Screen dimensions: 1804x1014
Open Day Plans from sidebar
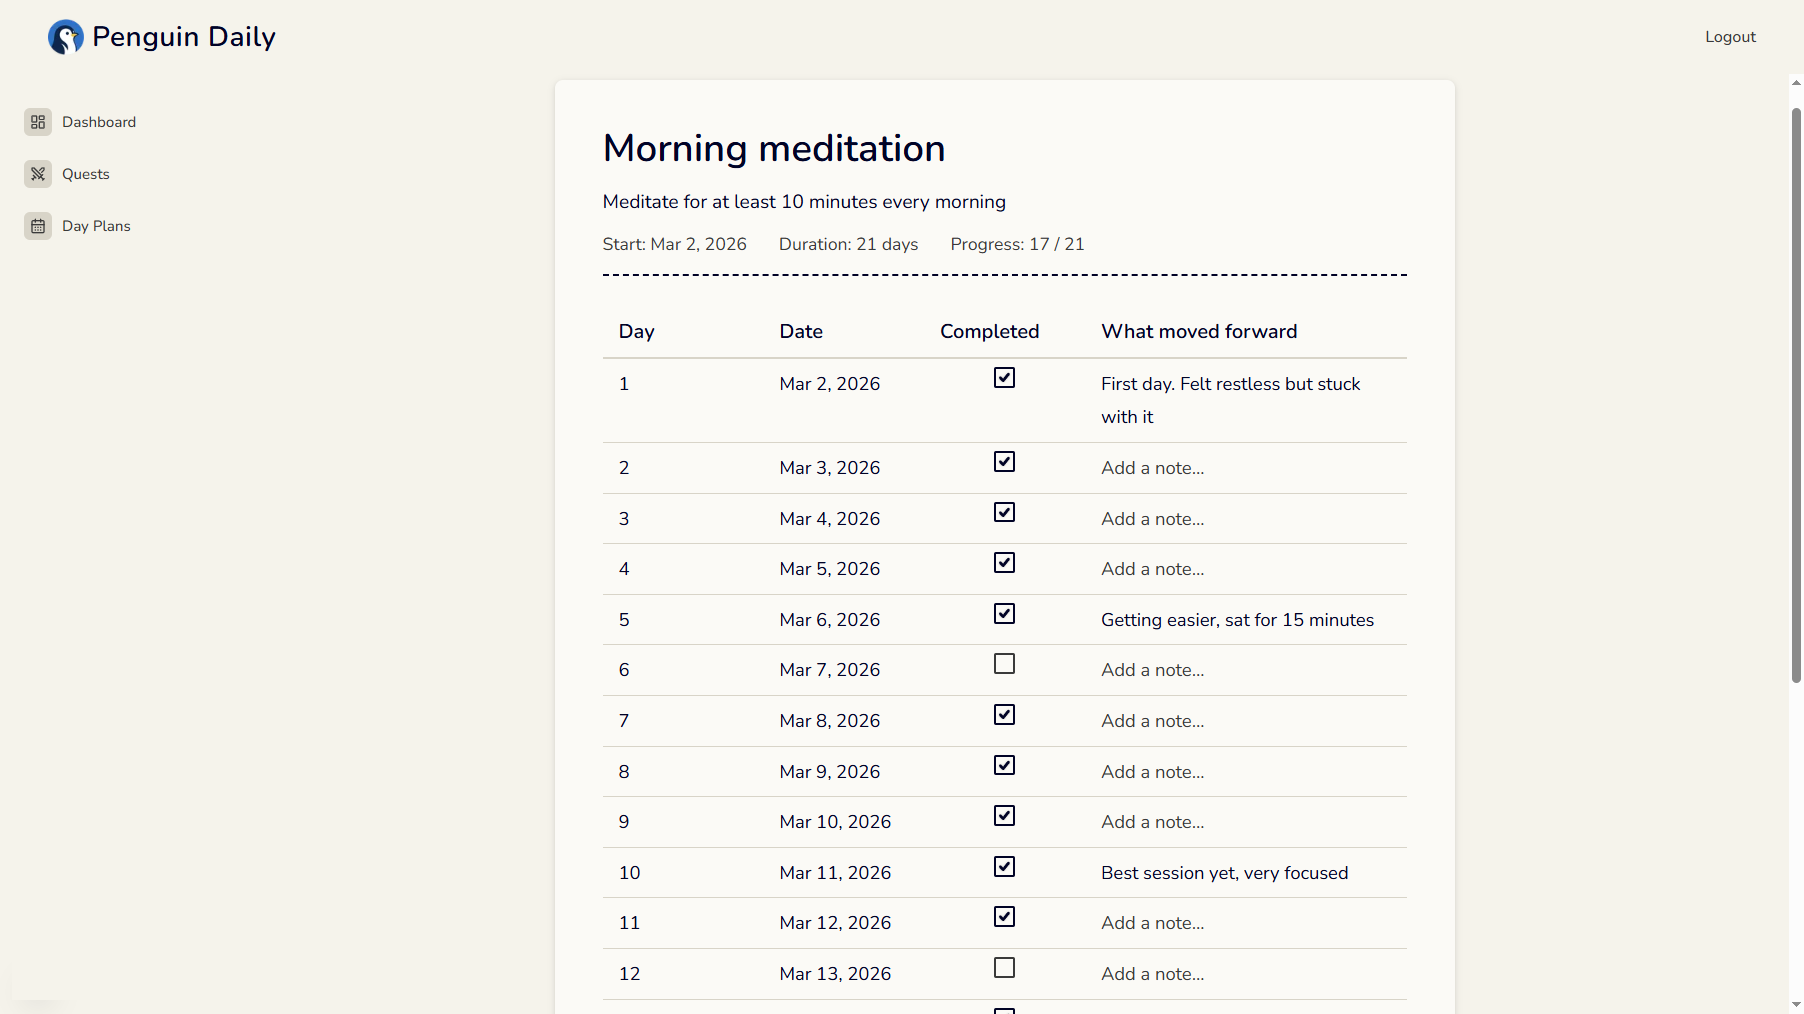96,226
